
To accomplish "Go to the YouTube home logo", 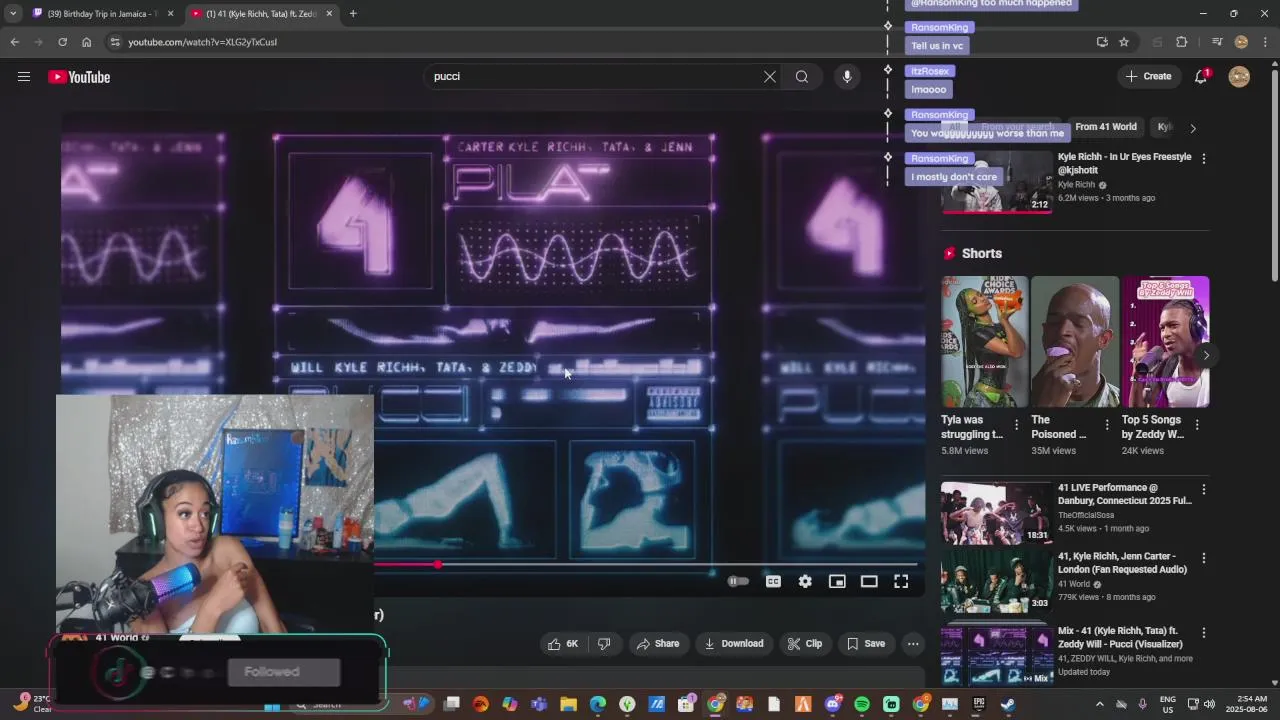I will (79, 77).
